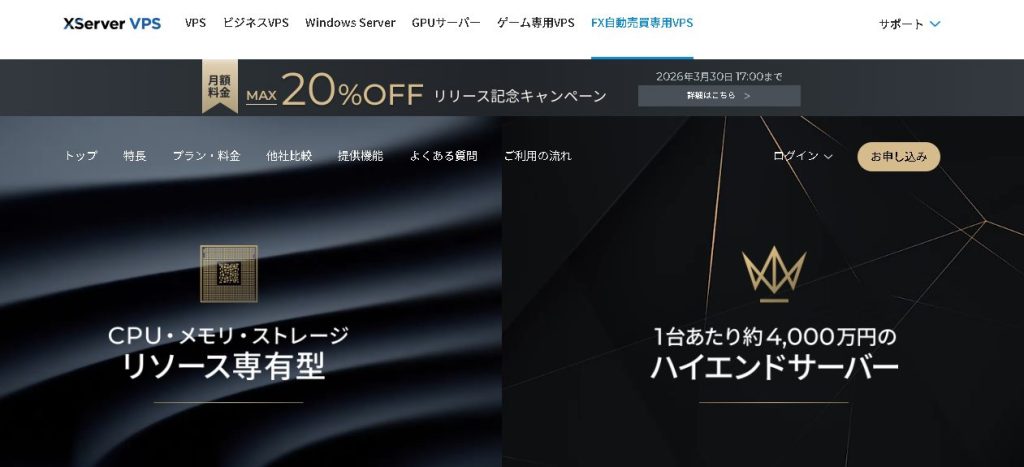Open the GPUサーバー page
Image resolution: width=1024 pixels, height=467 pixels.
446,23
